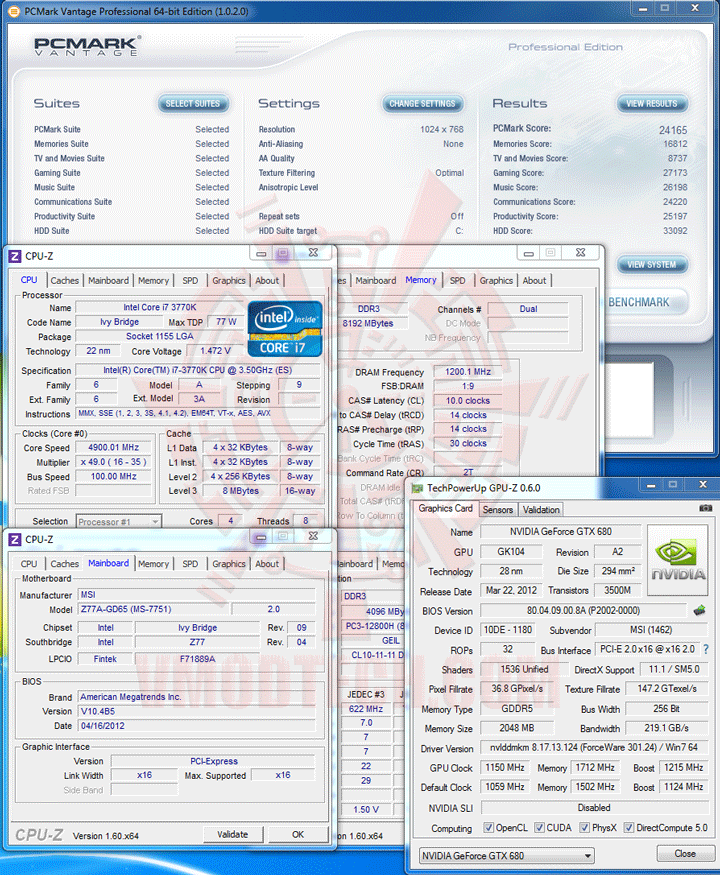
Task: Click the SELECT SUITES button
Action: pyautogui.click(x=193, y=104)
